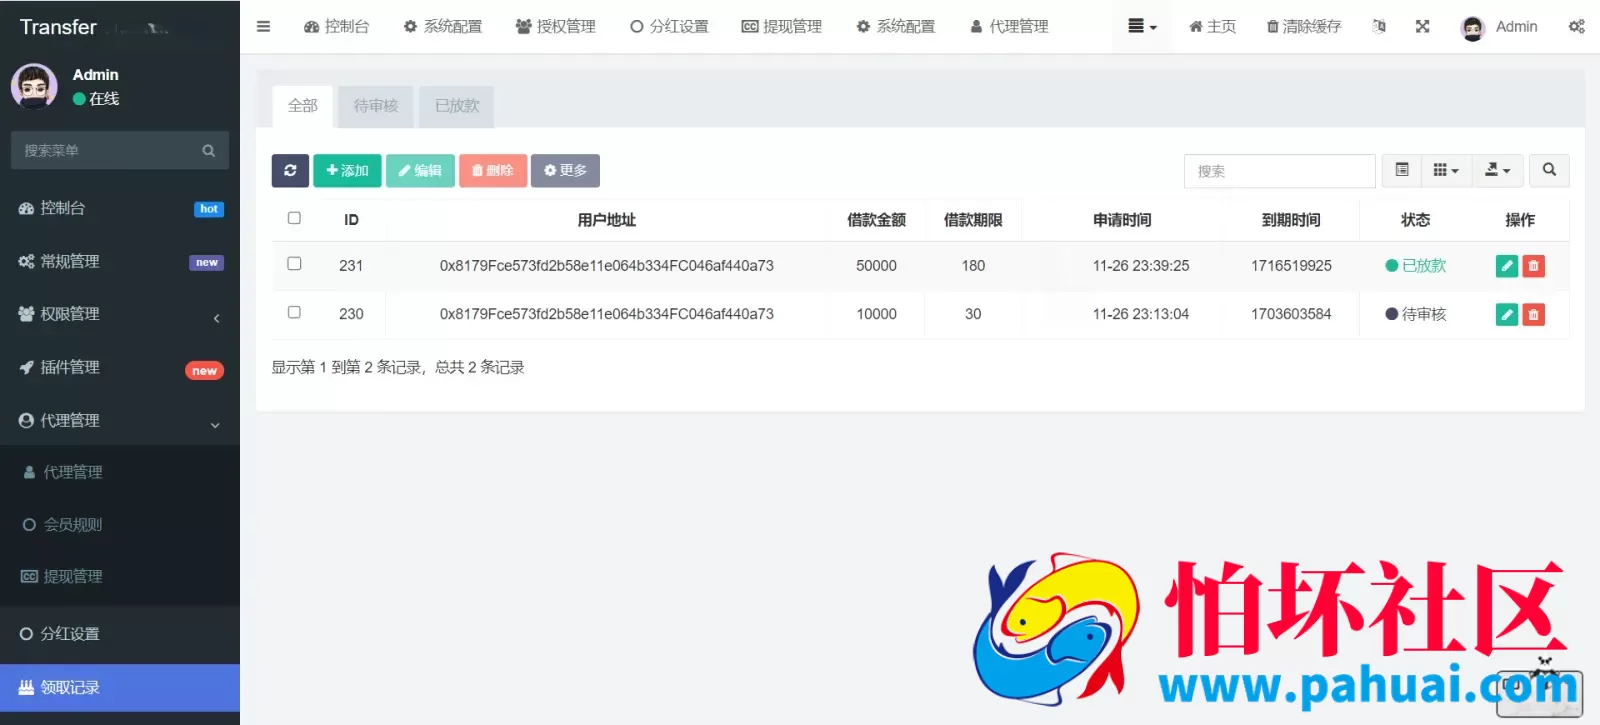Open 提现管理 in the sidebar
The height and width of the screenshot is (725, 1600).
coord(120,576)
